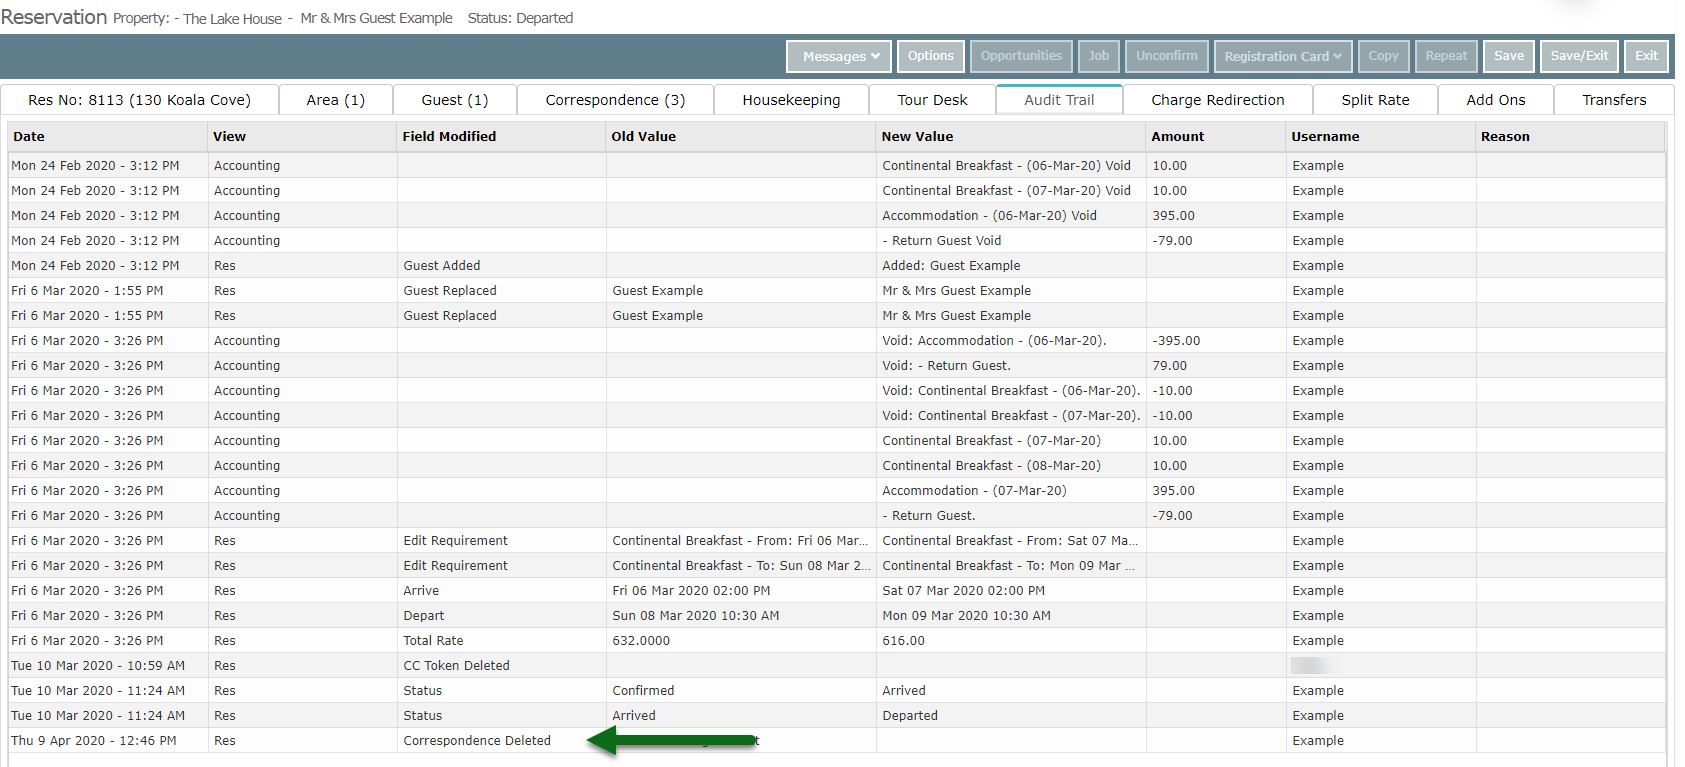Open the Split Rate tab
The image size is (1685, 767).
1375,100
